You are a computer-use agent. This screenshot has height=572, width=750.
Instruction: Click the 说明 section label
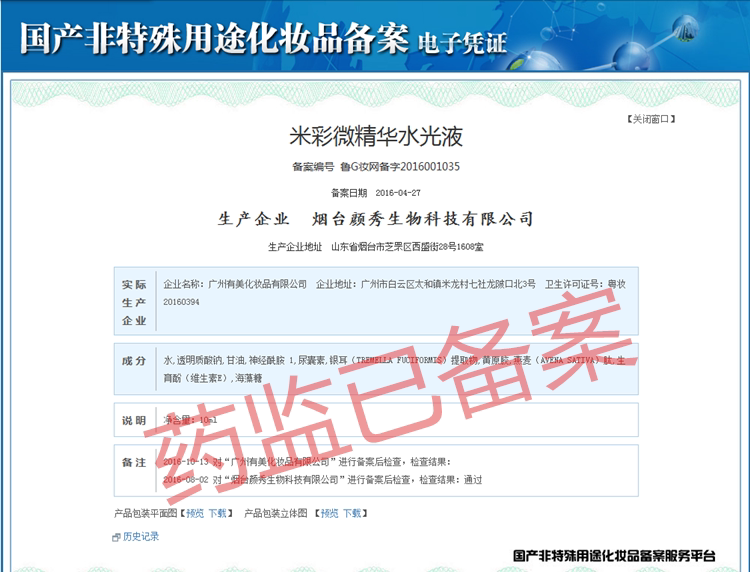134,420
